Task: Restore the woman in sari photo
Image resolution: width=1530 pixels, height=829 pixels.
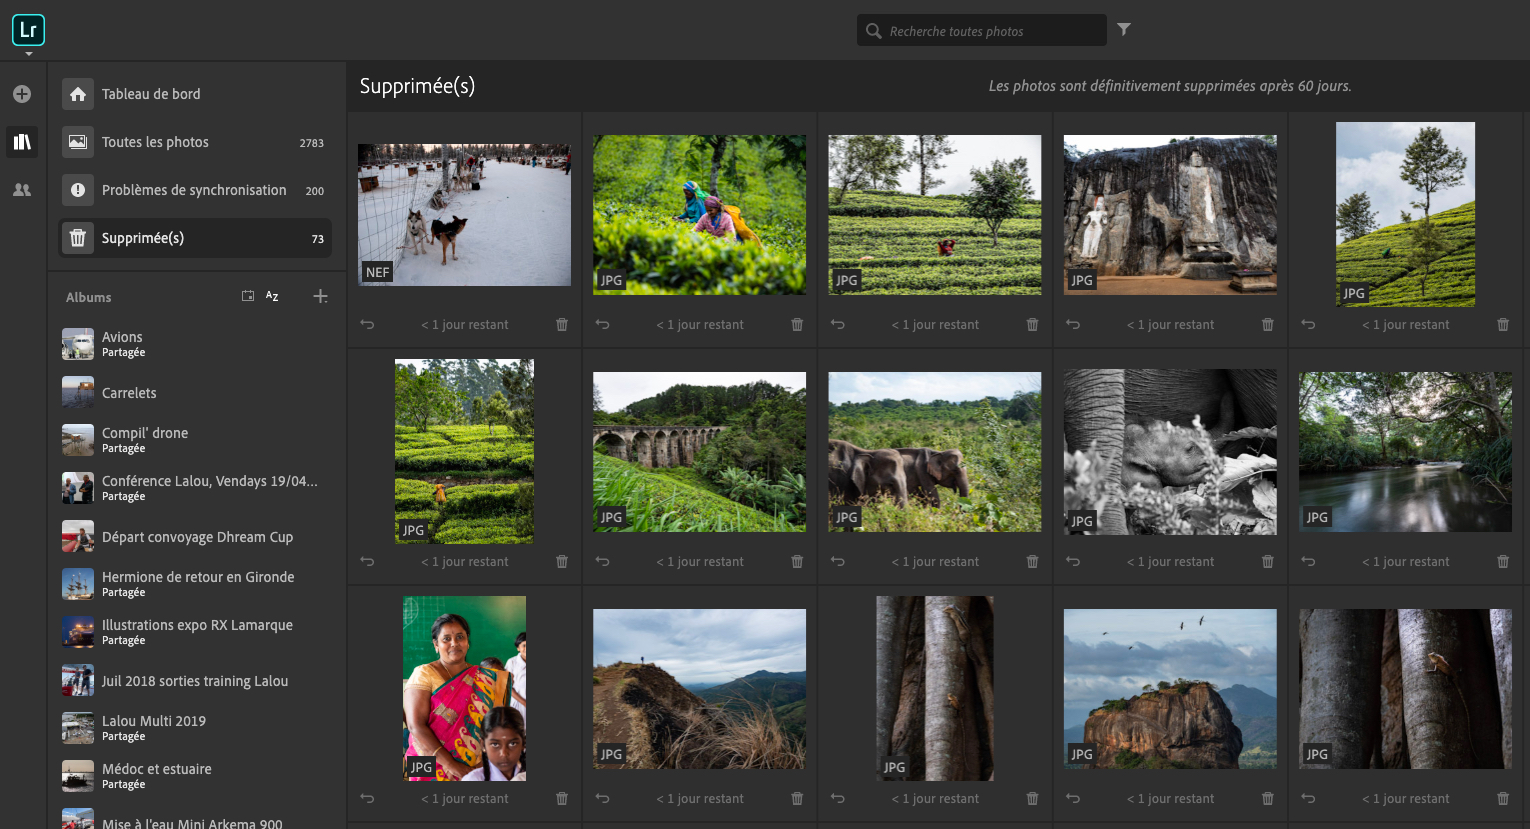Action: tap(367, 798)
